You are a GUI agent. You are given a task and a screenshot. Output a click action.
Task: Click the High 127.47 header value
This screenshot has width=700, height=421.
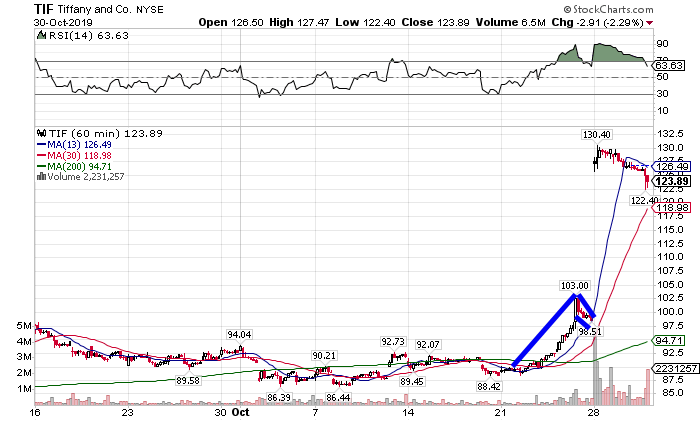pyautogui.click(x=300, y=22)
